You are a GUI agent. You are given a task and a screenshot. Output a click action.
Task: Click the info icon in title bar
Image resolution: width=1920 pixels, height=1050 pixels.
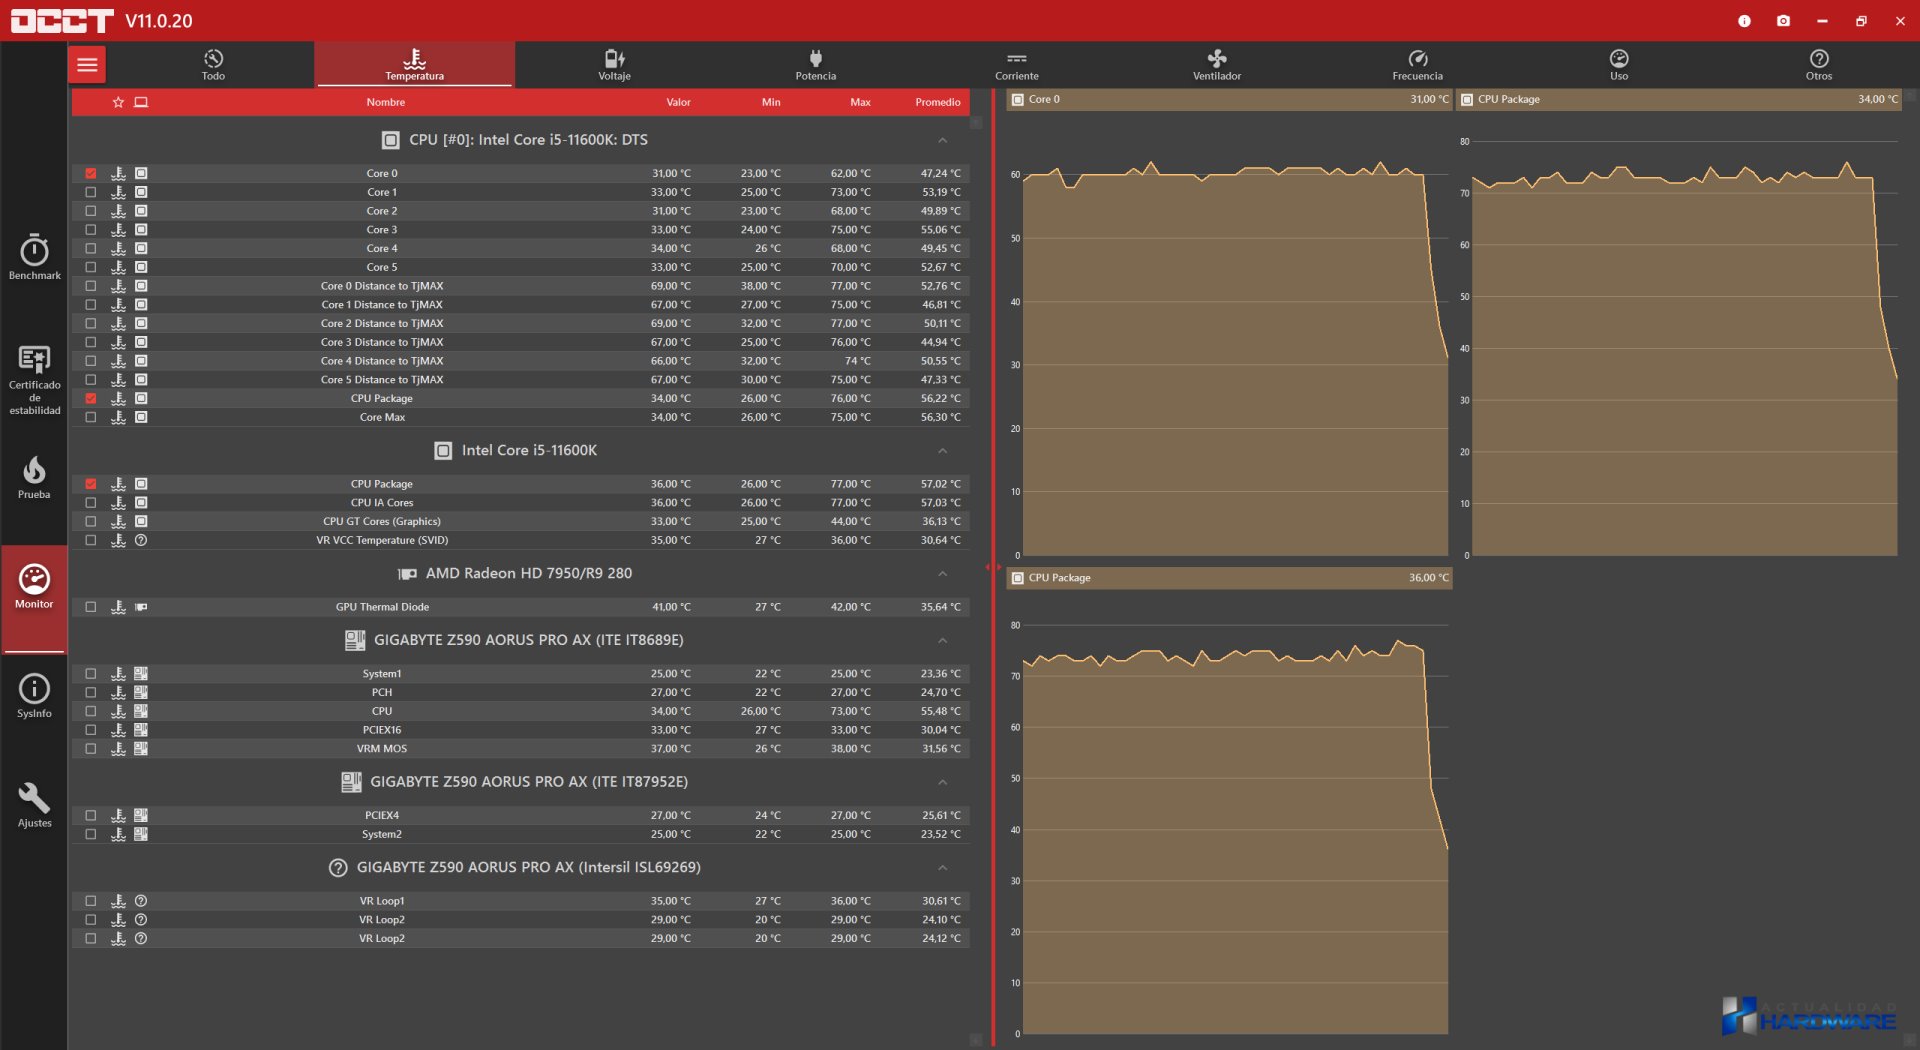click(1744, 21)
